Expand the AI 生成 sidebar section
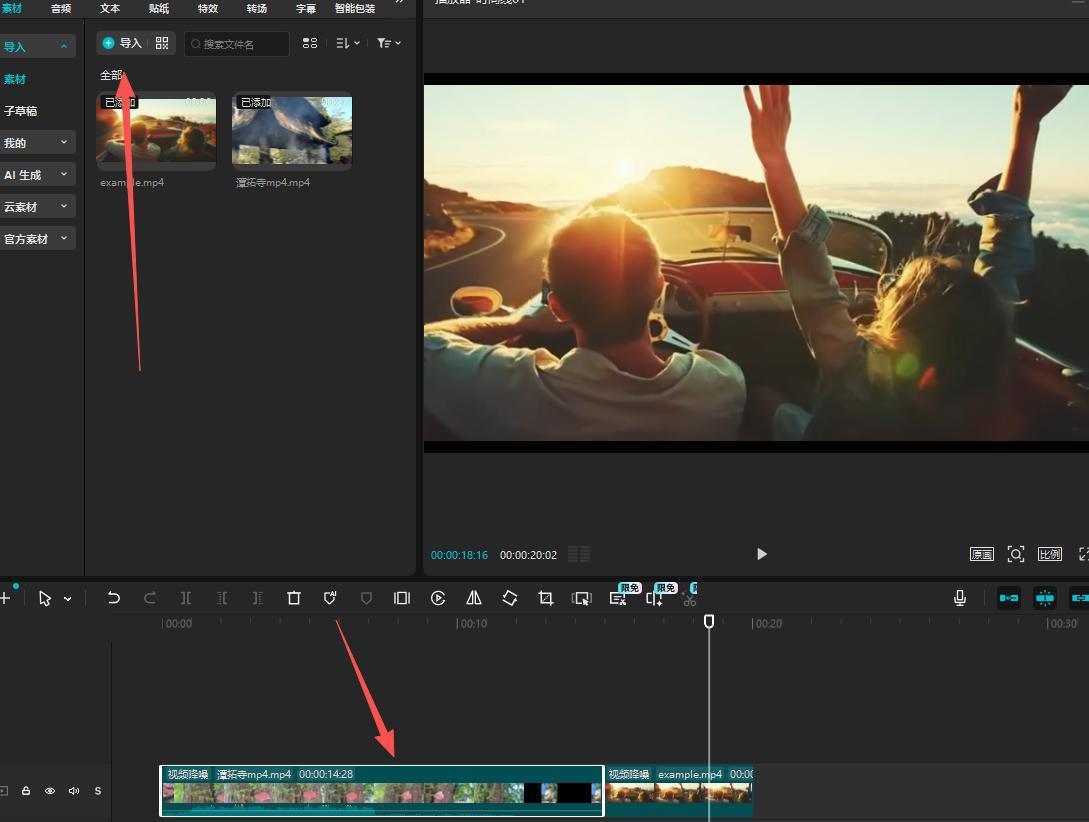This screenshot has height=822, width=1089. (x=37, y=175)
